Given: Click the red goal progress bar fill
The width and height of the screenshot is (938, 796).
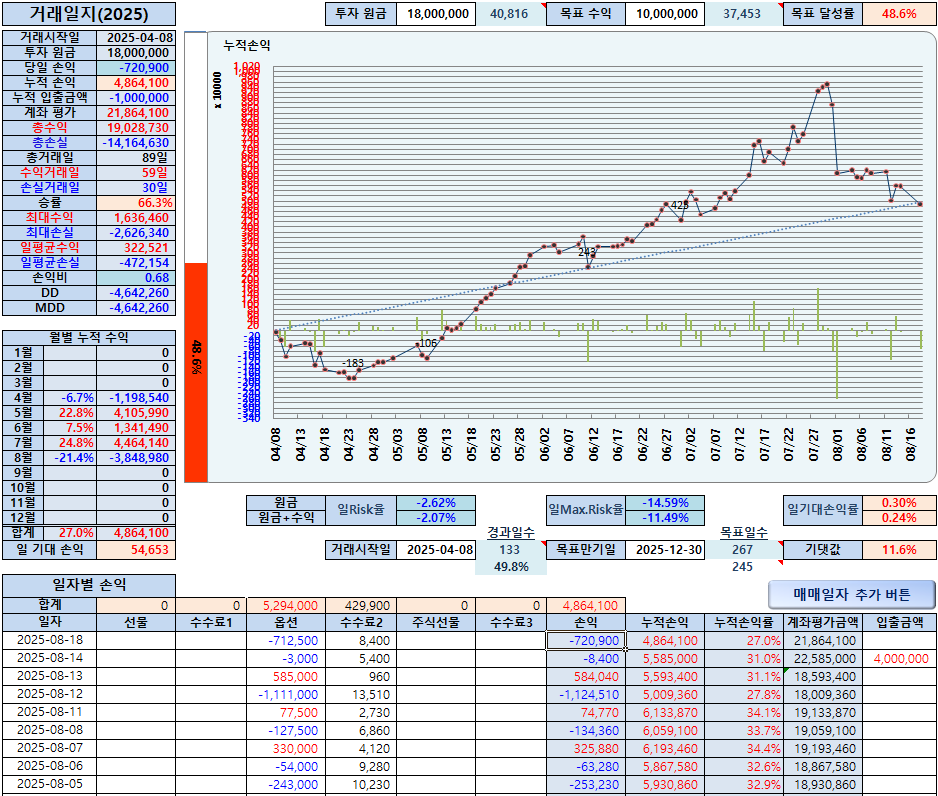Looking at the screenshot, I should [196, 372].
